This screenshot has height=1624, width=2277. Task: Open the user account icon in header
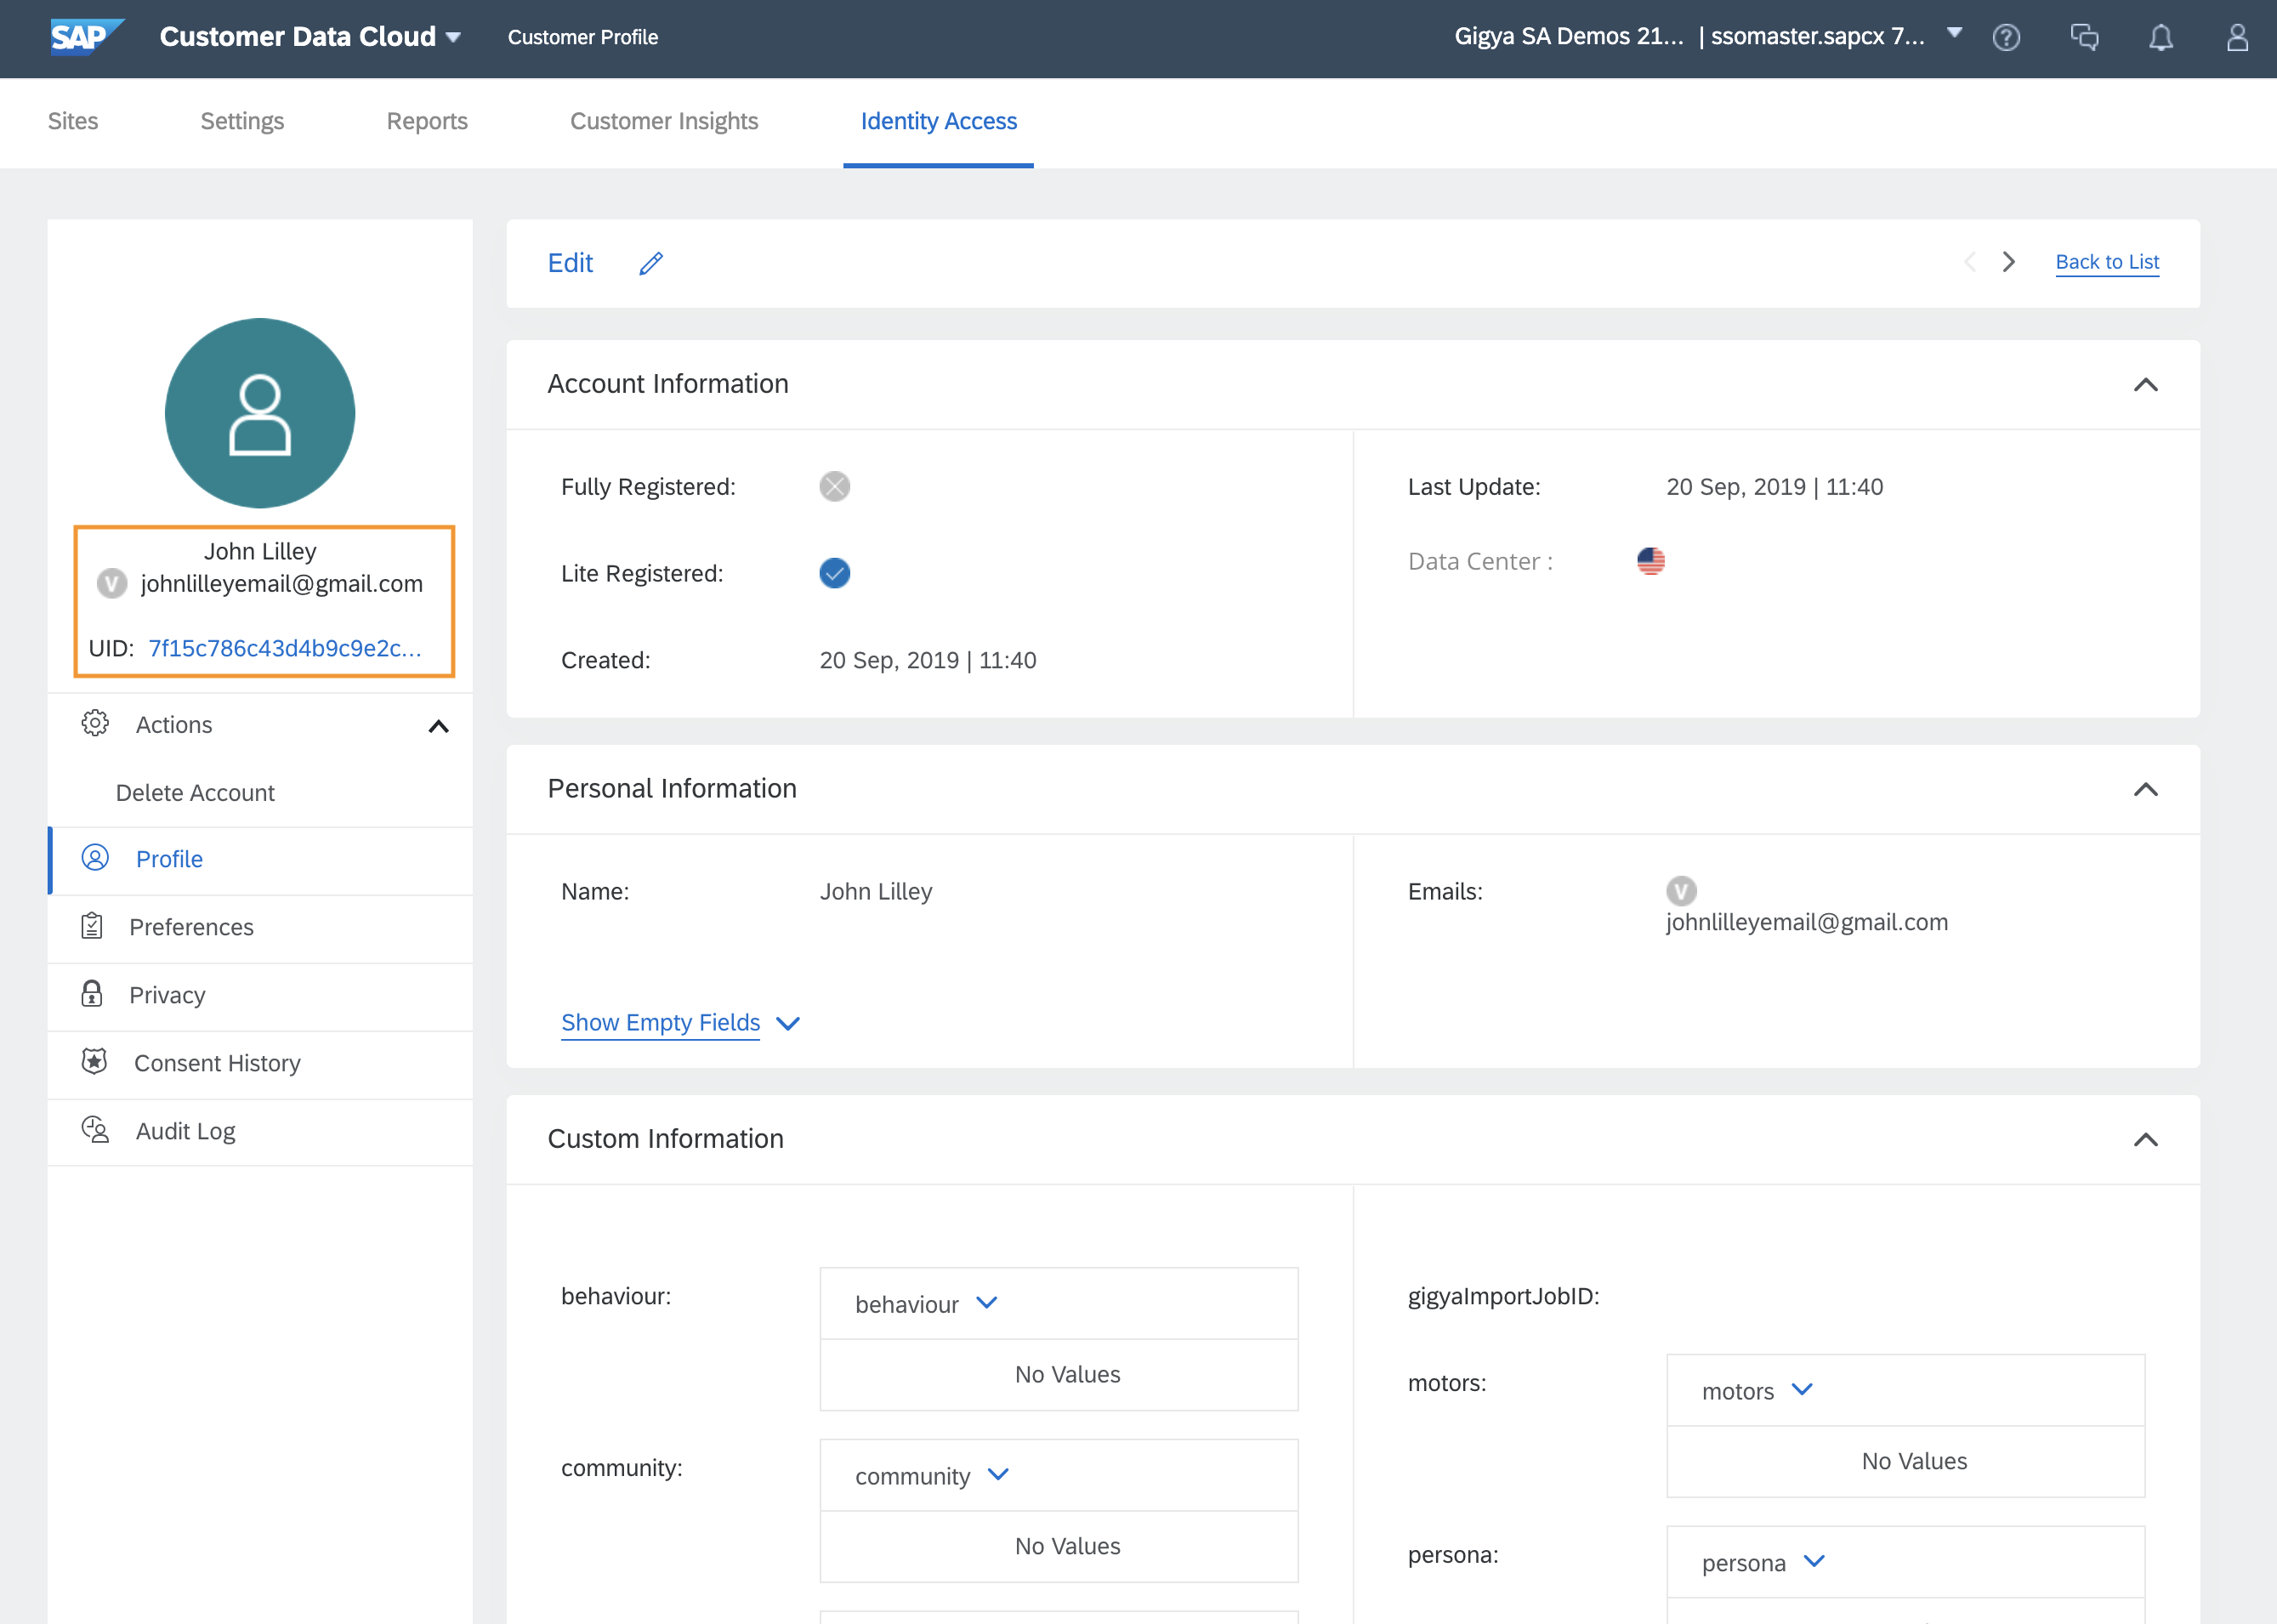point(2237,38)
